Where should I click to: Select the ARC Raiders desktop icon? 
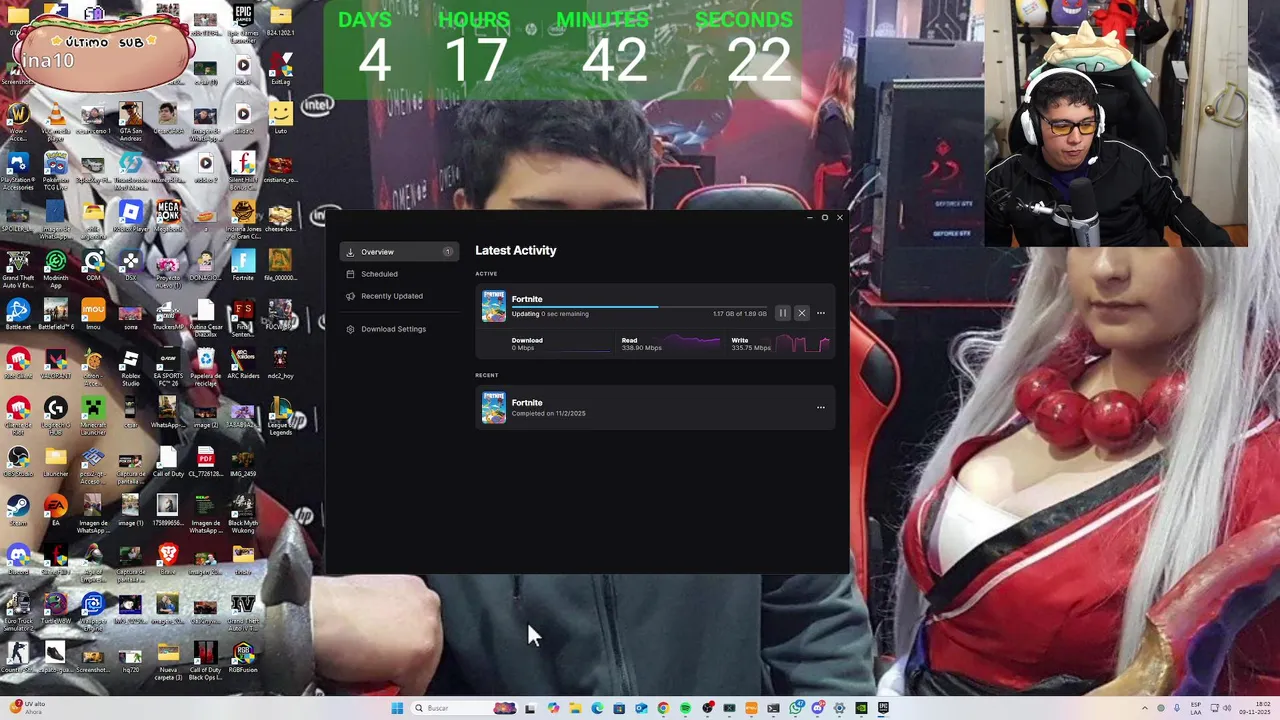point(243,362)
